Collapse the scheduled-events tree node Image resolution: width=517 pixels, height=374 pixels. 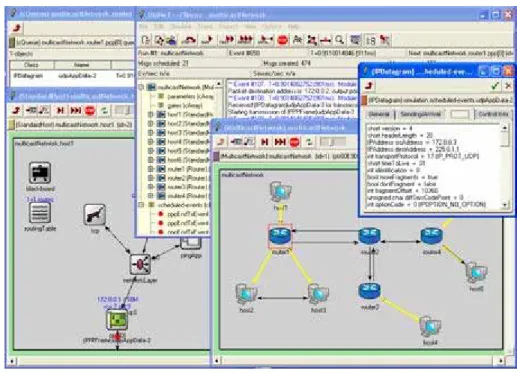[x=141, y=205]
